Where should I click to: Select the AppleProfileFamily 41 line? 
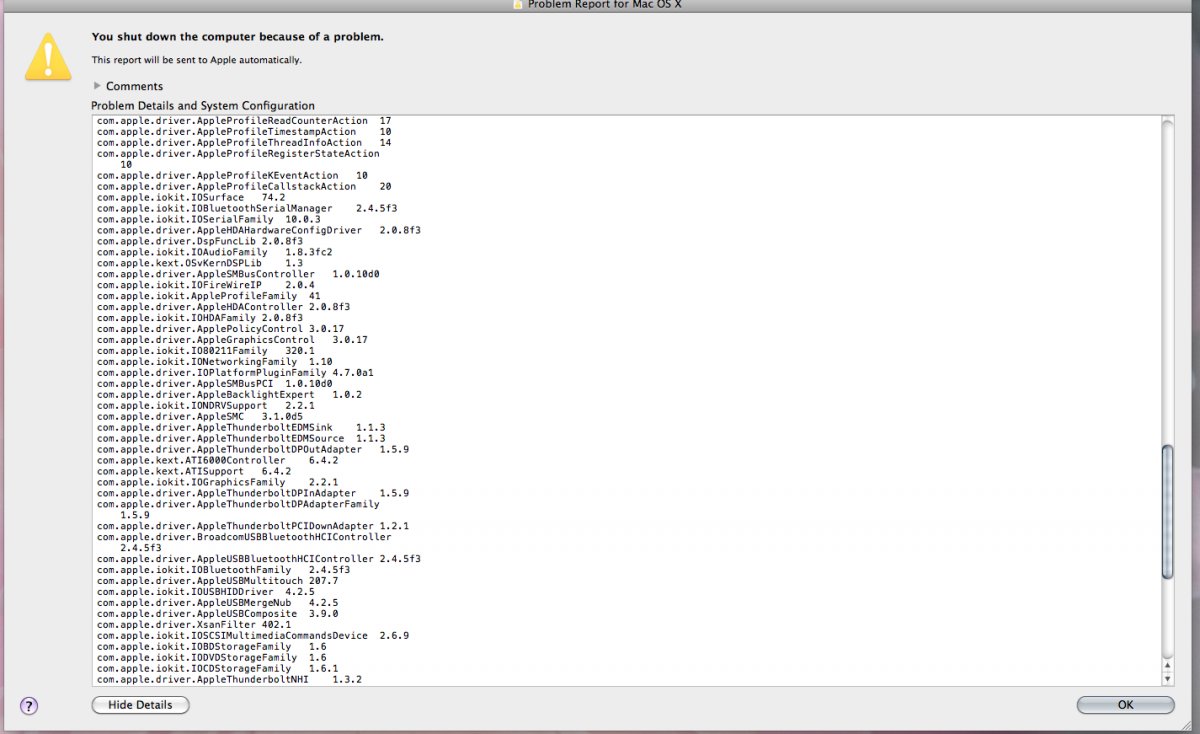click(x=209, y=296)
